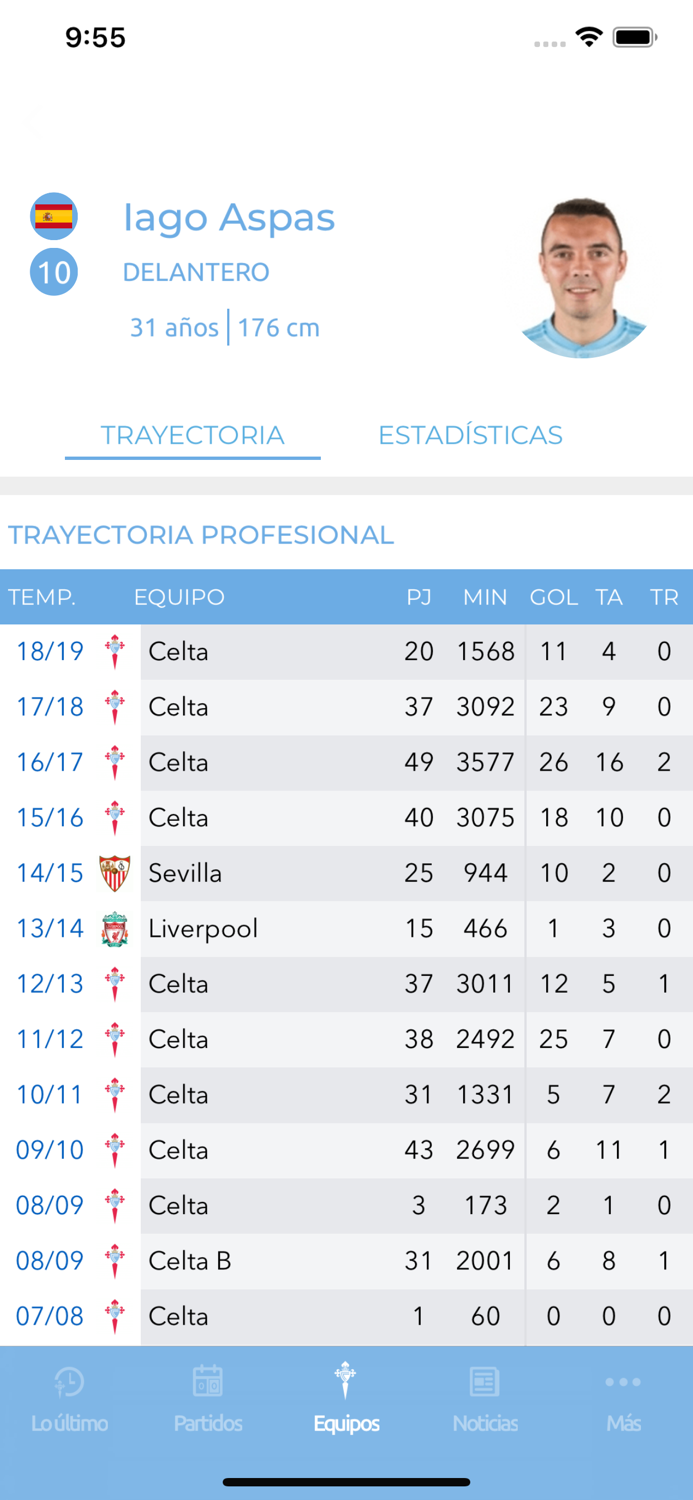Open the Equipos section via Celta crest icon

346,1381
